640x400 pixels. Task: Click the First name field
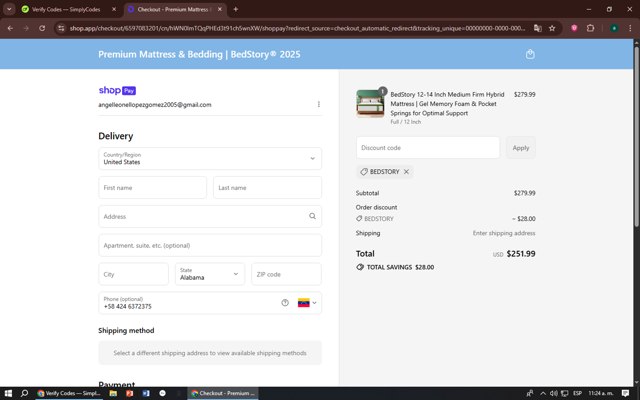[x=153, y=188]
